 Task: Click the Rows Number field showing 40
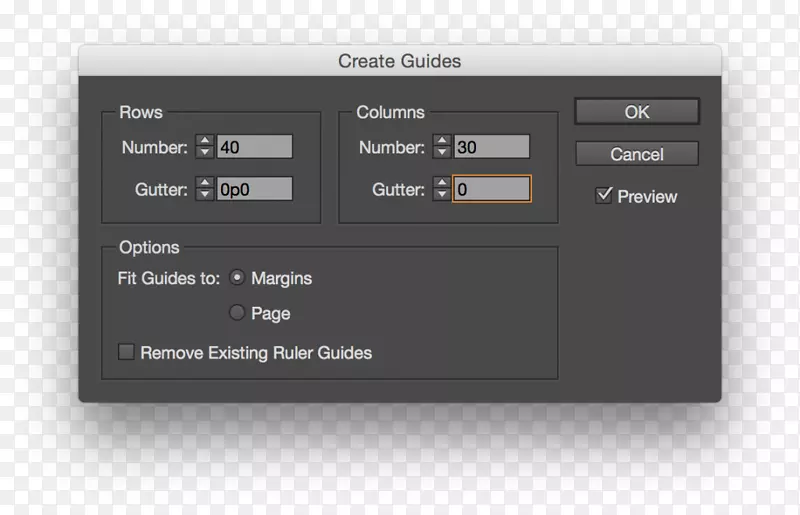pyautogui.click(x=255, y=147)
